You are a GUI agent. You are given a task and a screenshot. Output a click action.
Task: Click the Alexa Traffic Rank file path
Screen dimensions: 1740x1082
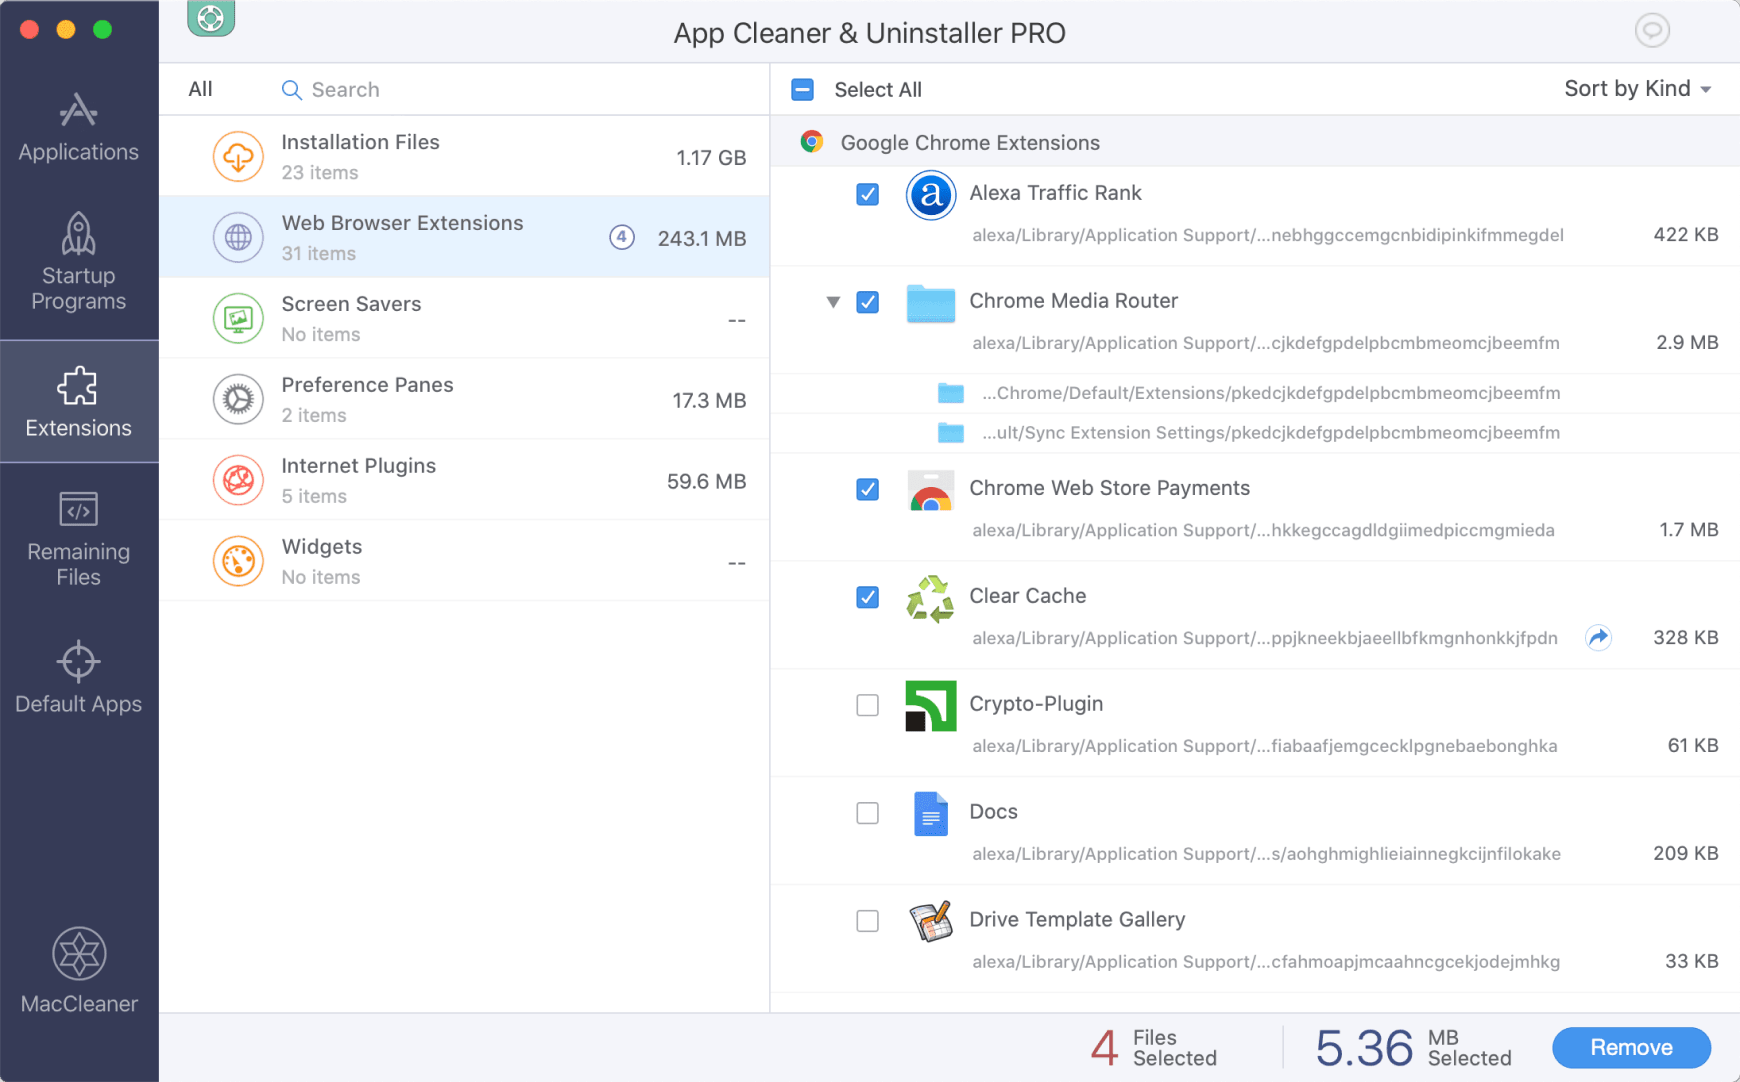(x=1268, y=235)
